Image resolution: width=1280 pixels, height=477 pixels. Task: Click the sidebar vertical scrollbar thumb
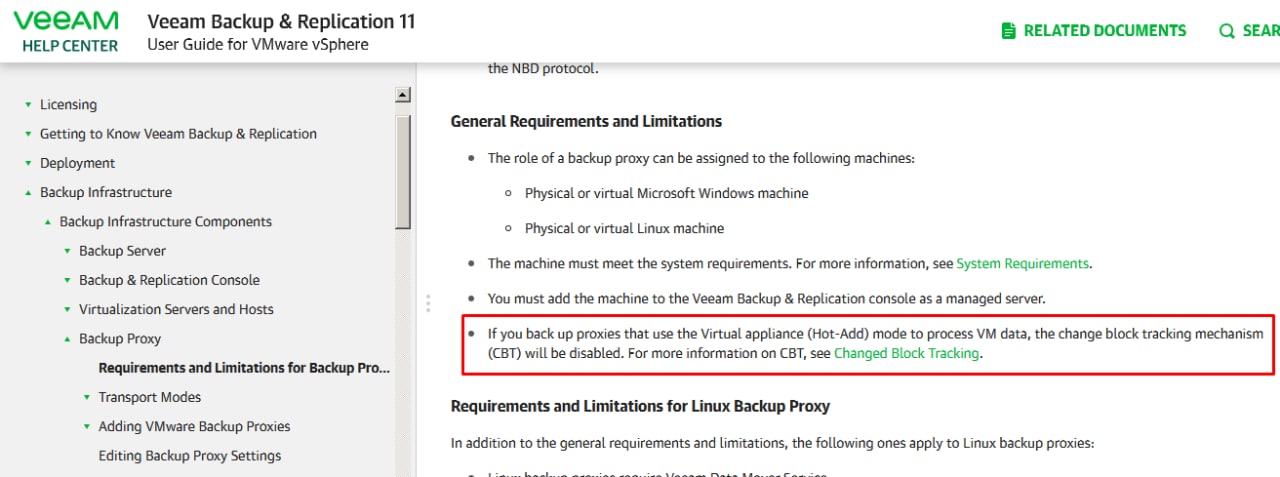[x=403, y=170]
